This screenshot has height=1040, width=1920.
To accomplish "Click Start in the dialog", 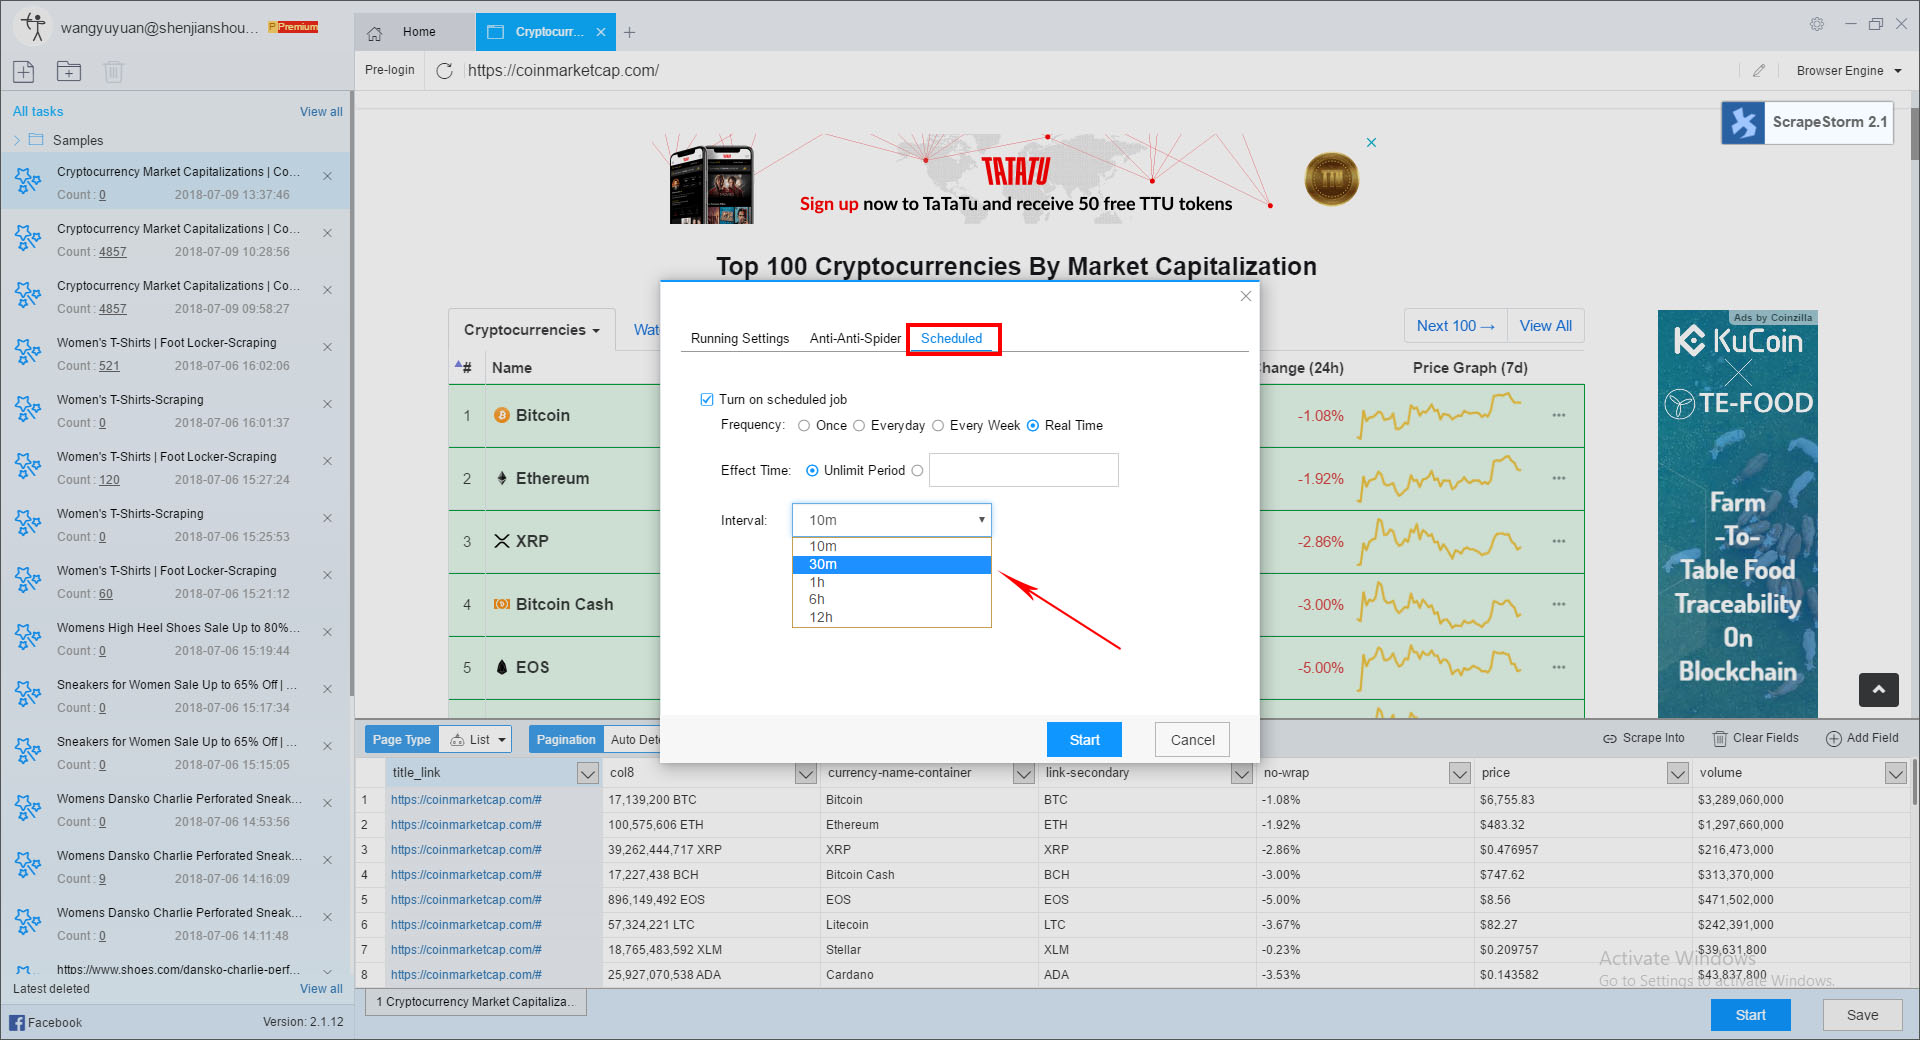I will tap(1084, 740).
